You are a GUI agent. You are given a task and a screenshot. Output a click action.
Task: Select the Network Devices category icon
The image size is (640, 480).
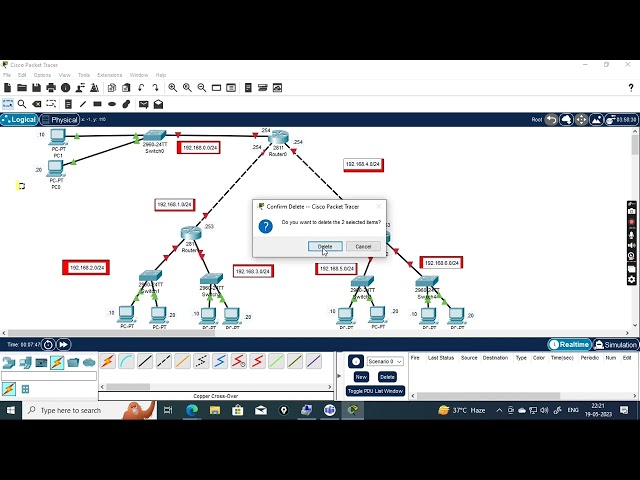9,362
